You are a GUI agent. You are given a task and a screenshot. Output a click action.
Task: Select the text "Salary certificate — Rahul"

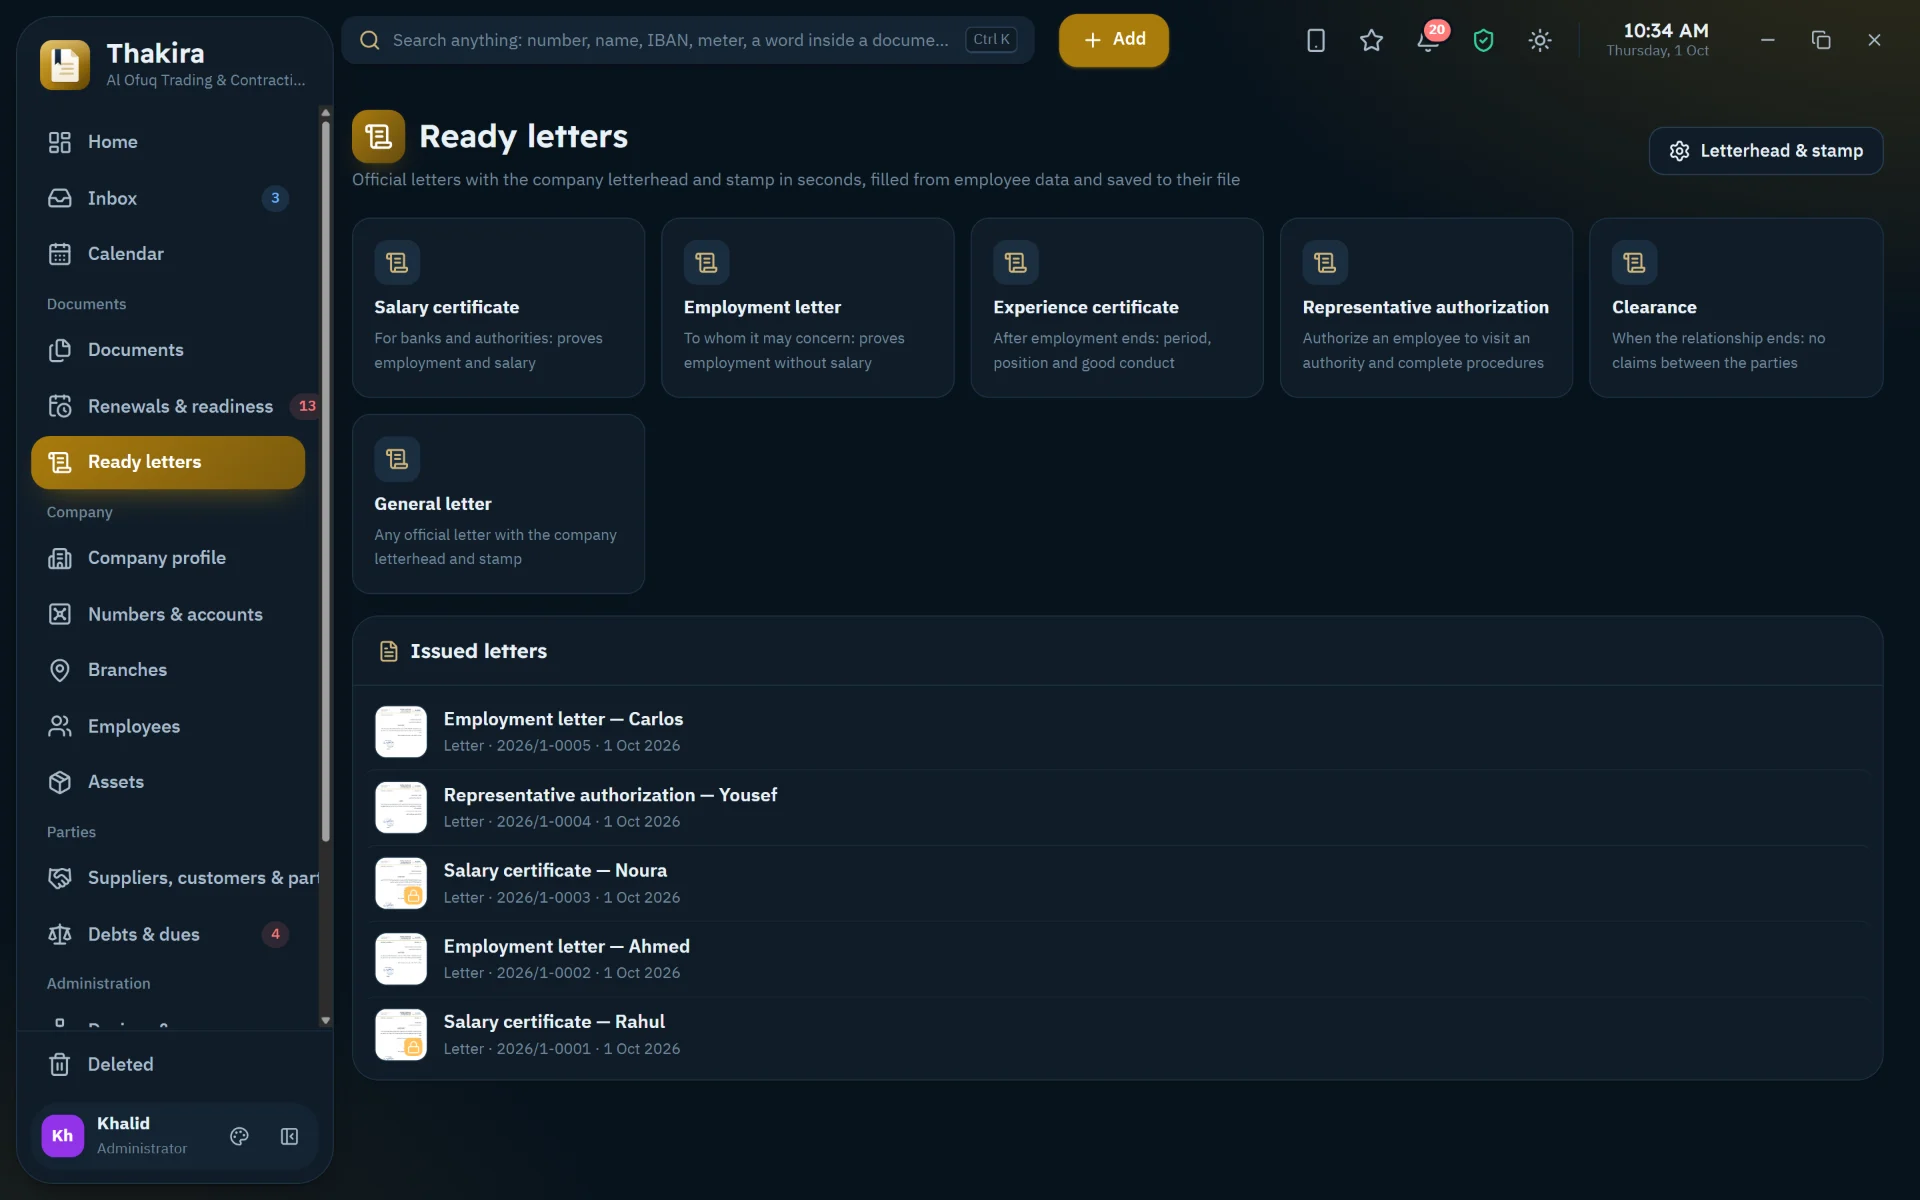(x=554, y=1022)
